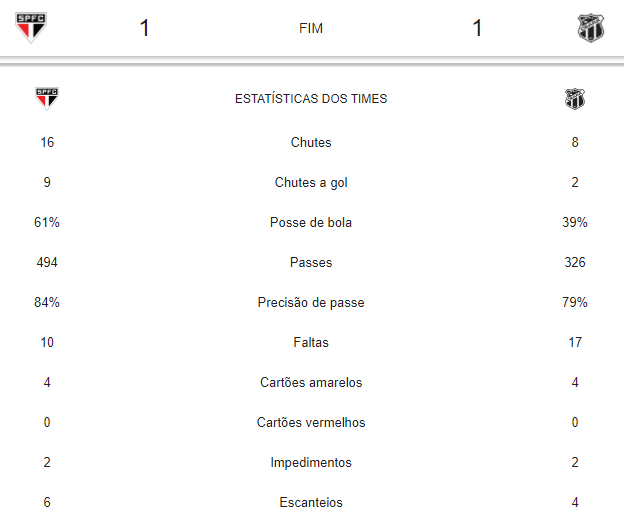Click the Chutes stat row label
624x530 pixels.
tap(311, 143)
